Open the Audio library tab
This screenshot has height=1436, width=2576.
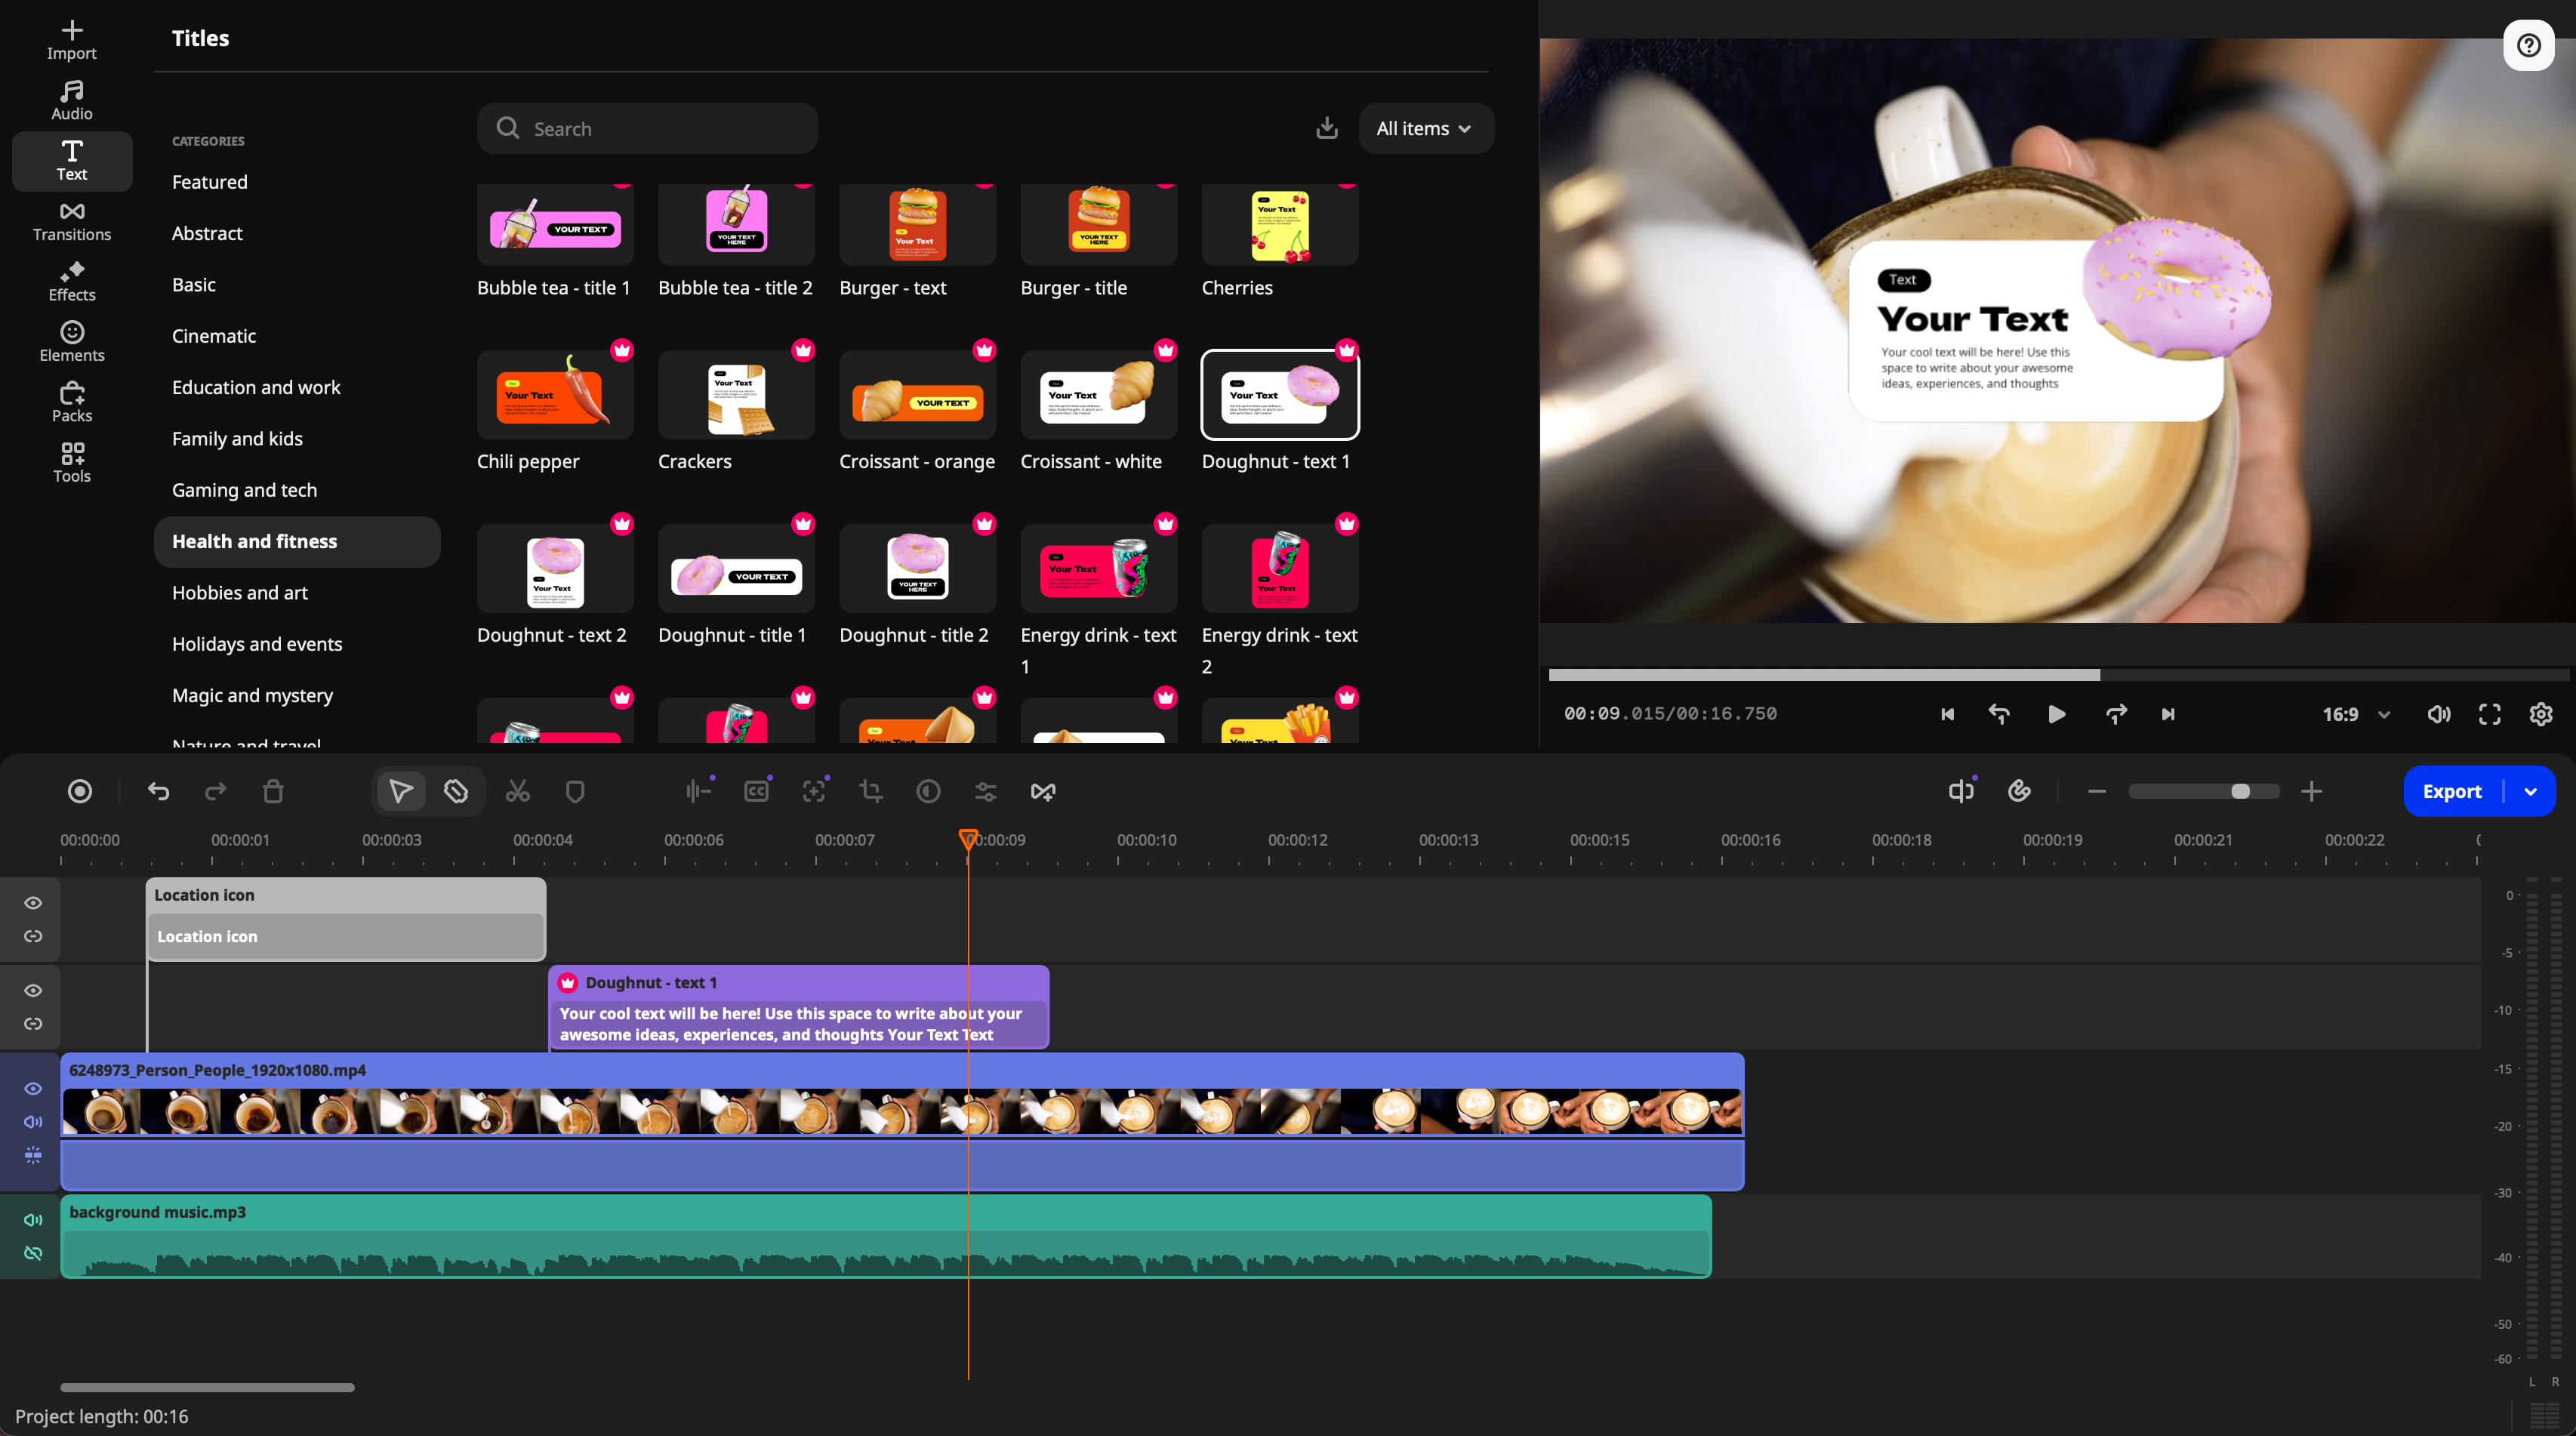(x=71, y=100)
